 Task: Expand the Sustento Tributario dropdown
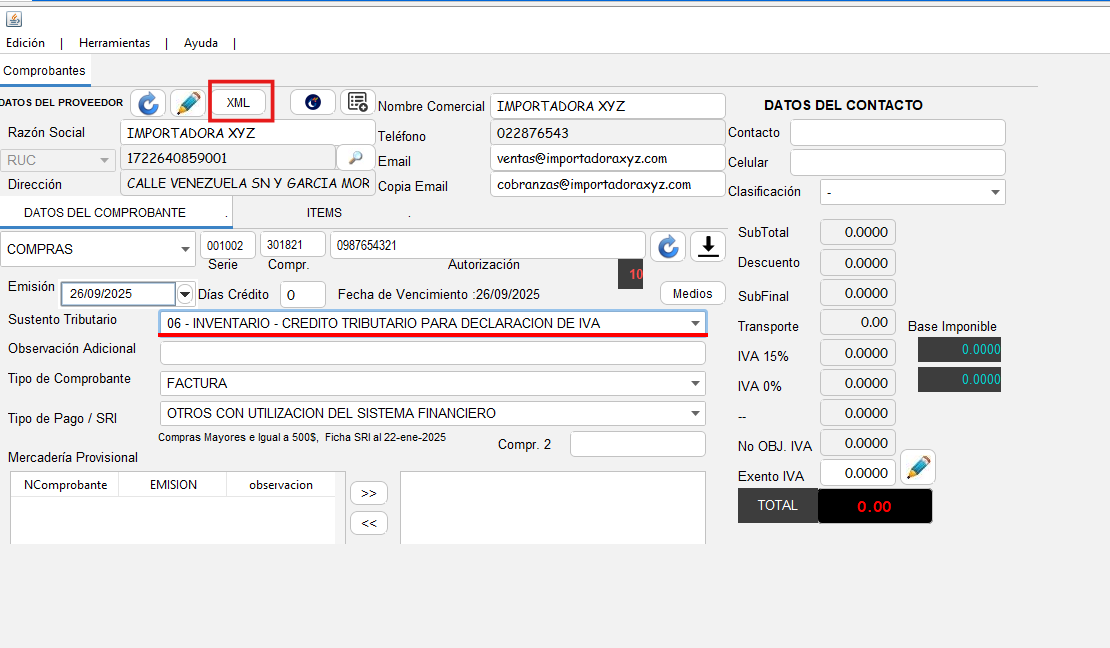coord(695,323)
